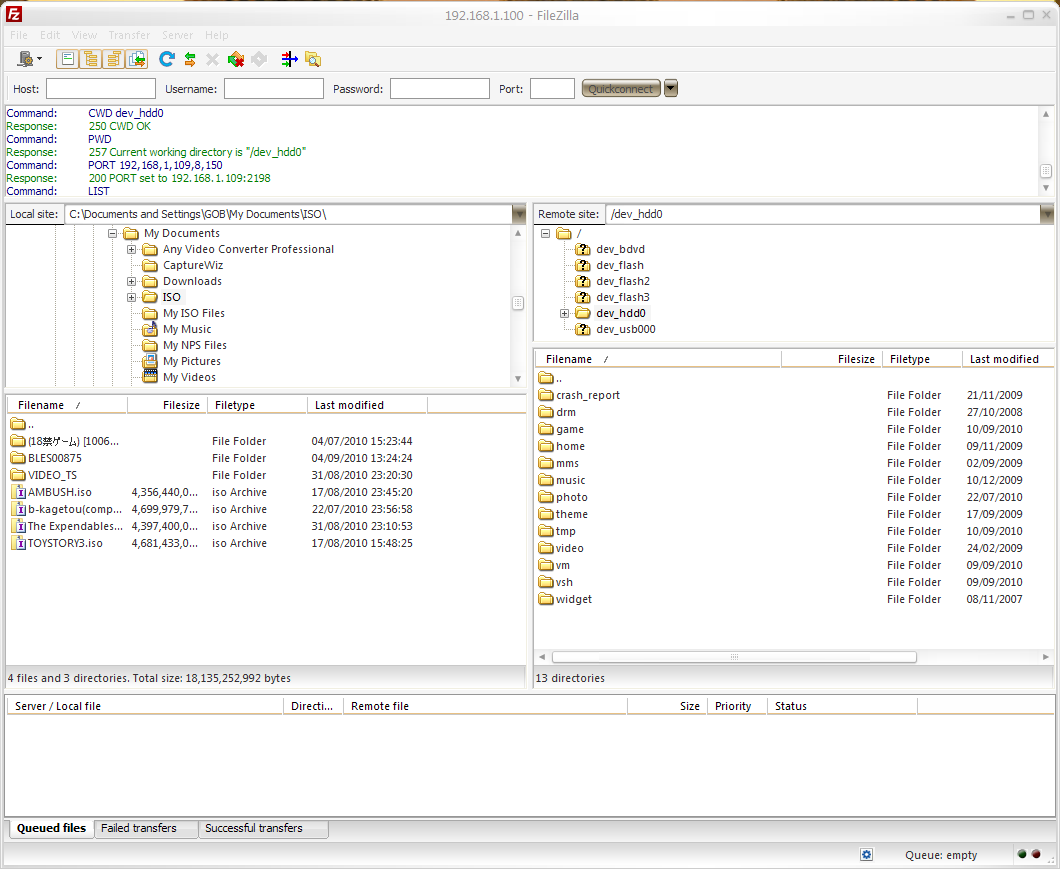Image resolution: width=1060 pixels, height=869 pixels.
Task: Click the Host input field
Action: coord(100,89)
